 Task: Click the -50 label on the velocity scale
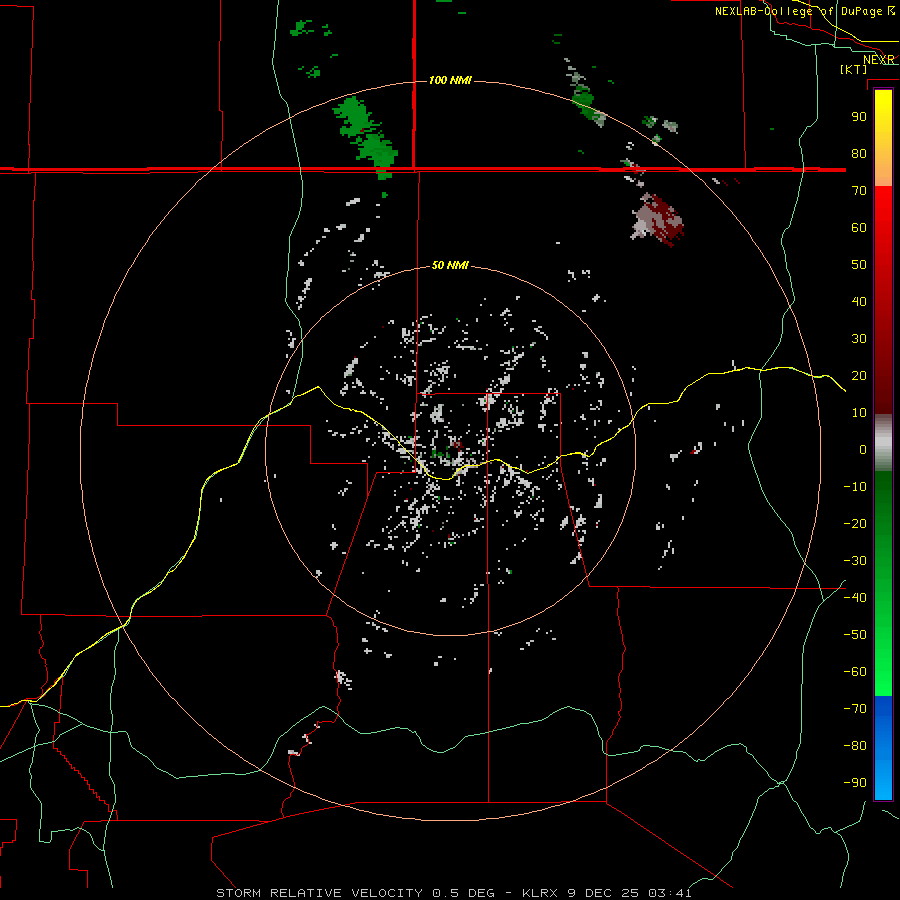(x=855, y=635)
